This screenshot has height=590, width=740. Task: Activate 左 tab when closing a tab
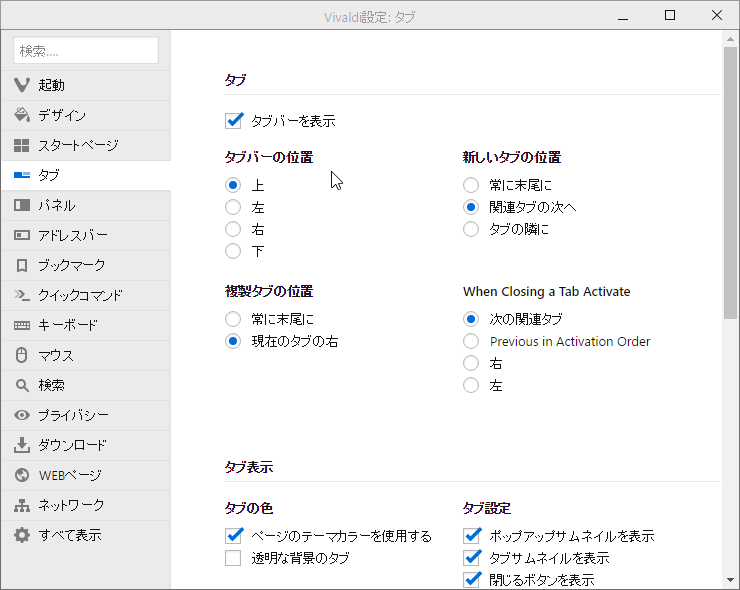[471, 385]
